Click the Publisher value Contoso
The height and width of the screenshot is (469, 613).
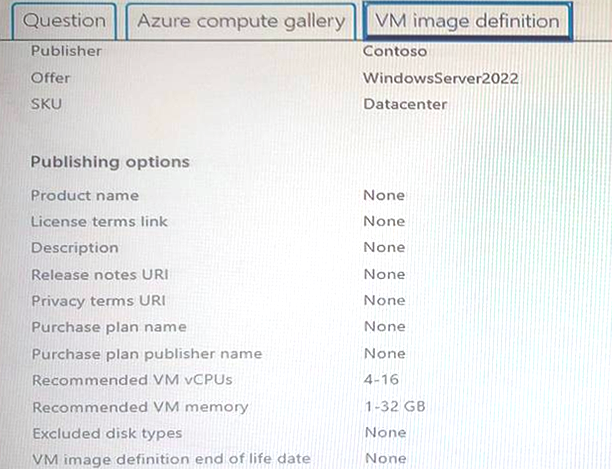tap(395, 51)
